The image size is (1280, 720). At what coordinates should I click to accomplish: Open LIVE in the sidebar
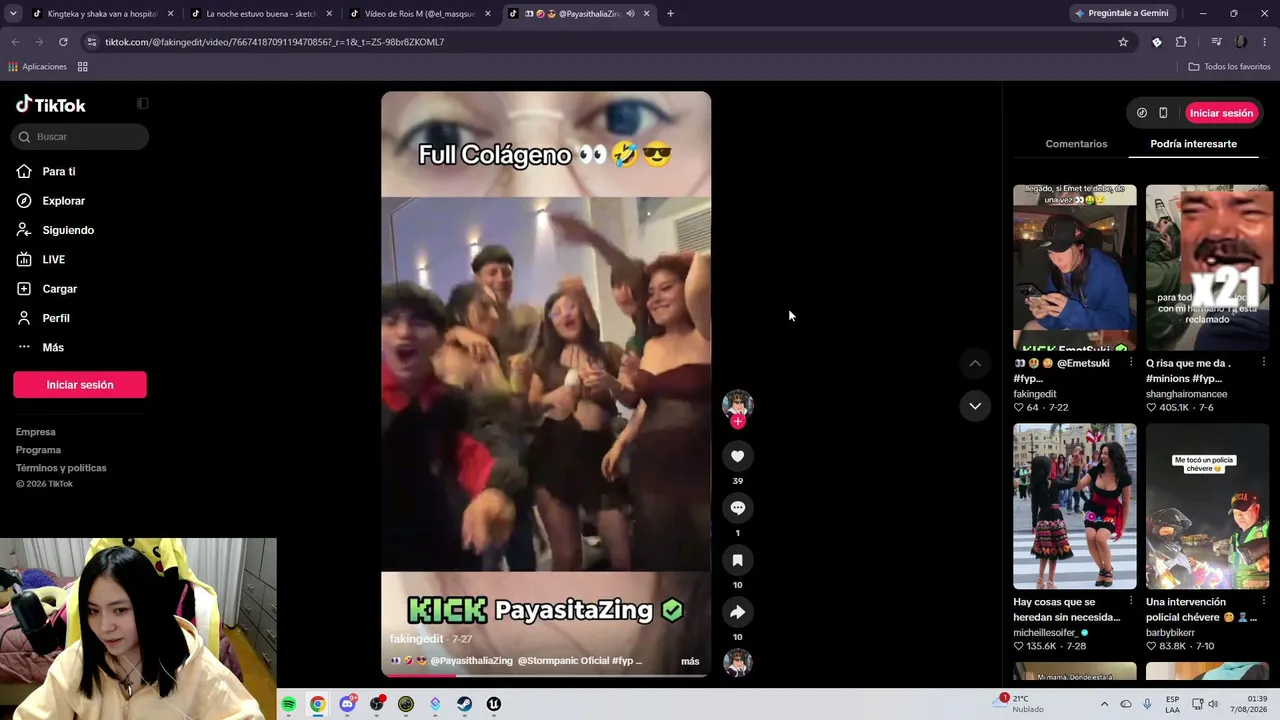point(54,259)
